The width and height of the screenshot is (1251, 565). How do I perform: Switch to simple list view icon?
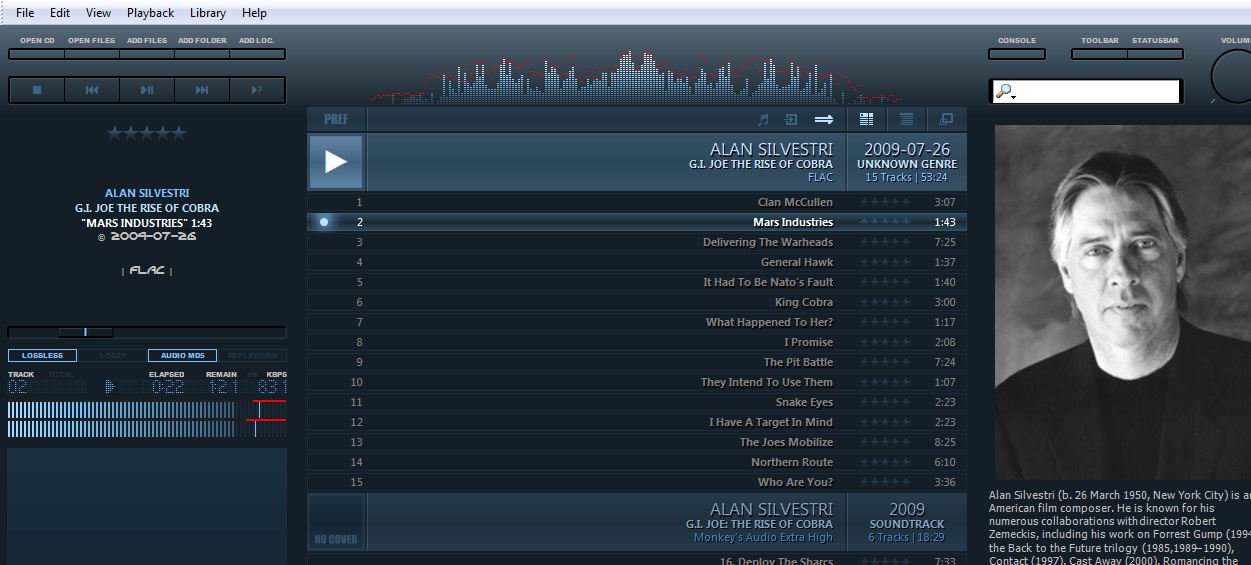pyautogui.click(x=906, y=119)
